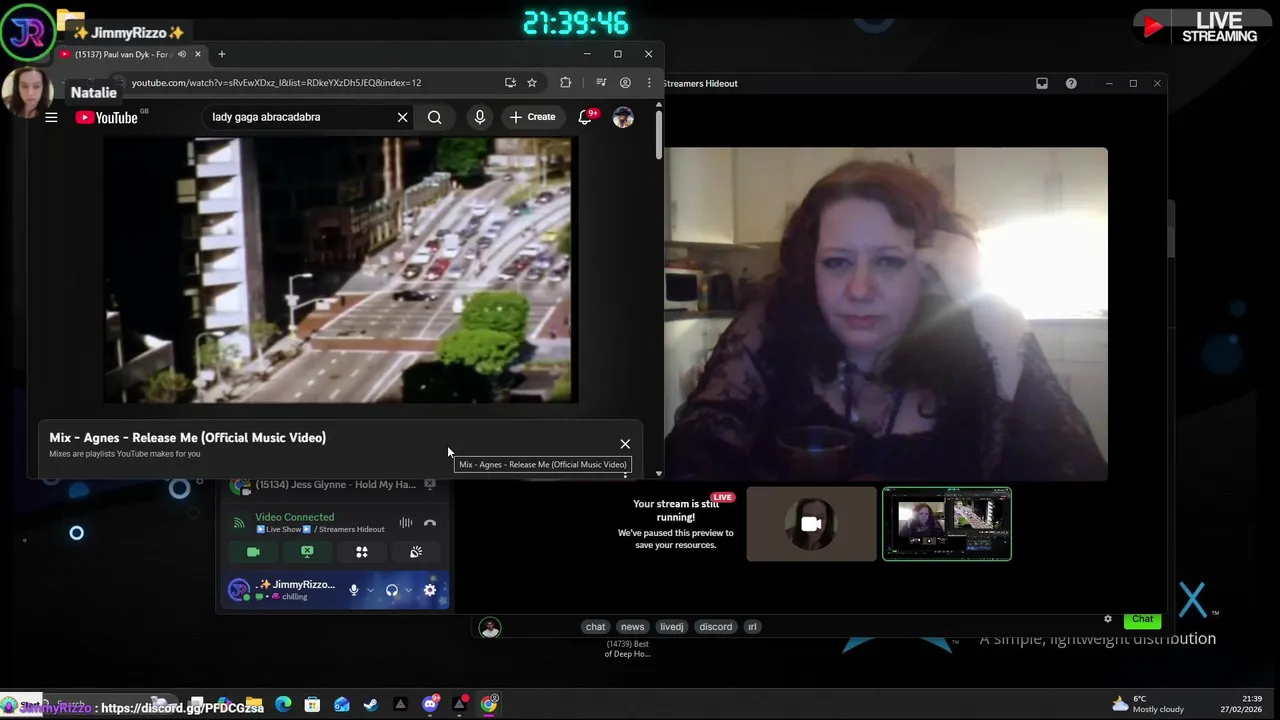Screen dimensions: 1280x720
Task: Run the YouTube search with magnifier button
Action: click(x=434, y=117)
